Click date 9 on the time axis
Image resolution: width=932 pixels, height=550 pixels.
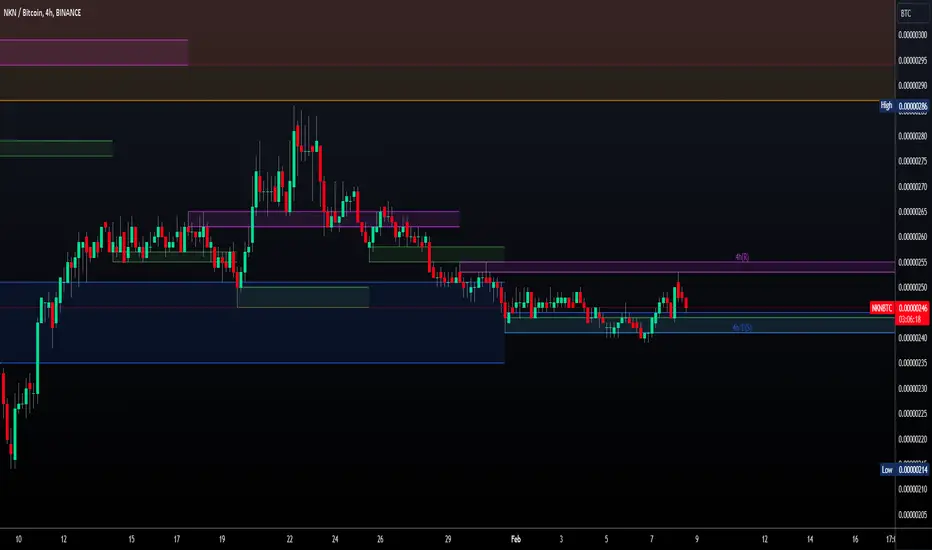697,539
